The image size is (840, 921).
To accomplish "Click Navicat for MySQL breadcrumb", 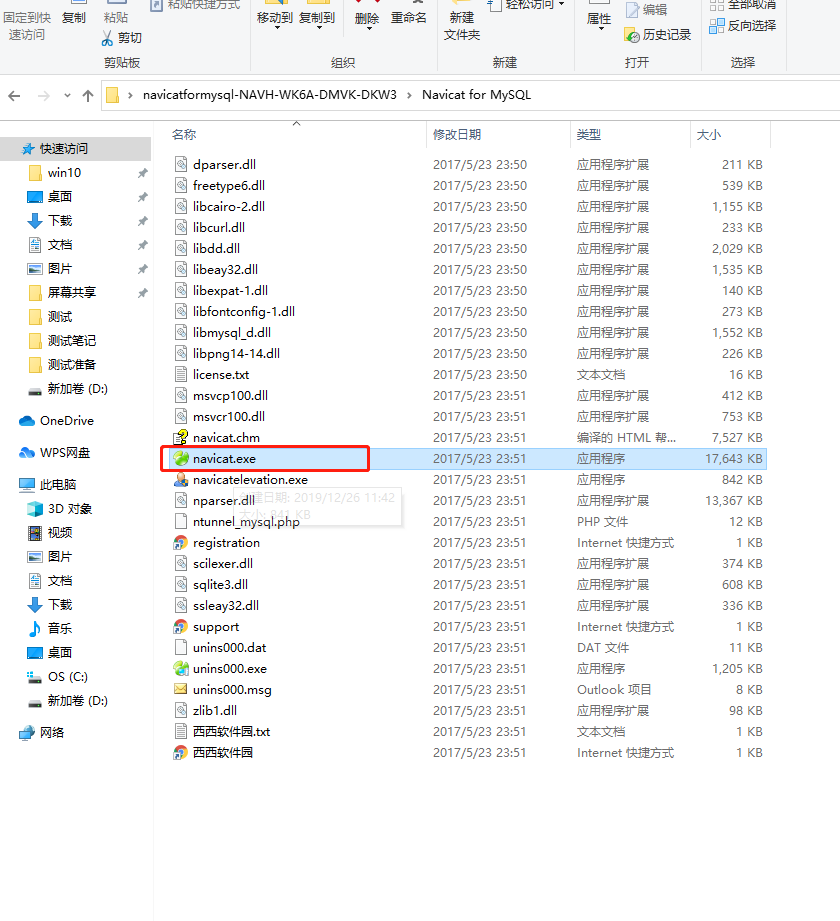I will point(476,95).
